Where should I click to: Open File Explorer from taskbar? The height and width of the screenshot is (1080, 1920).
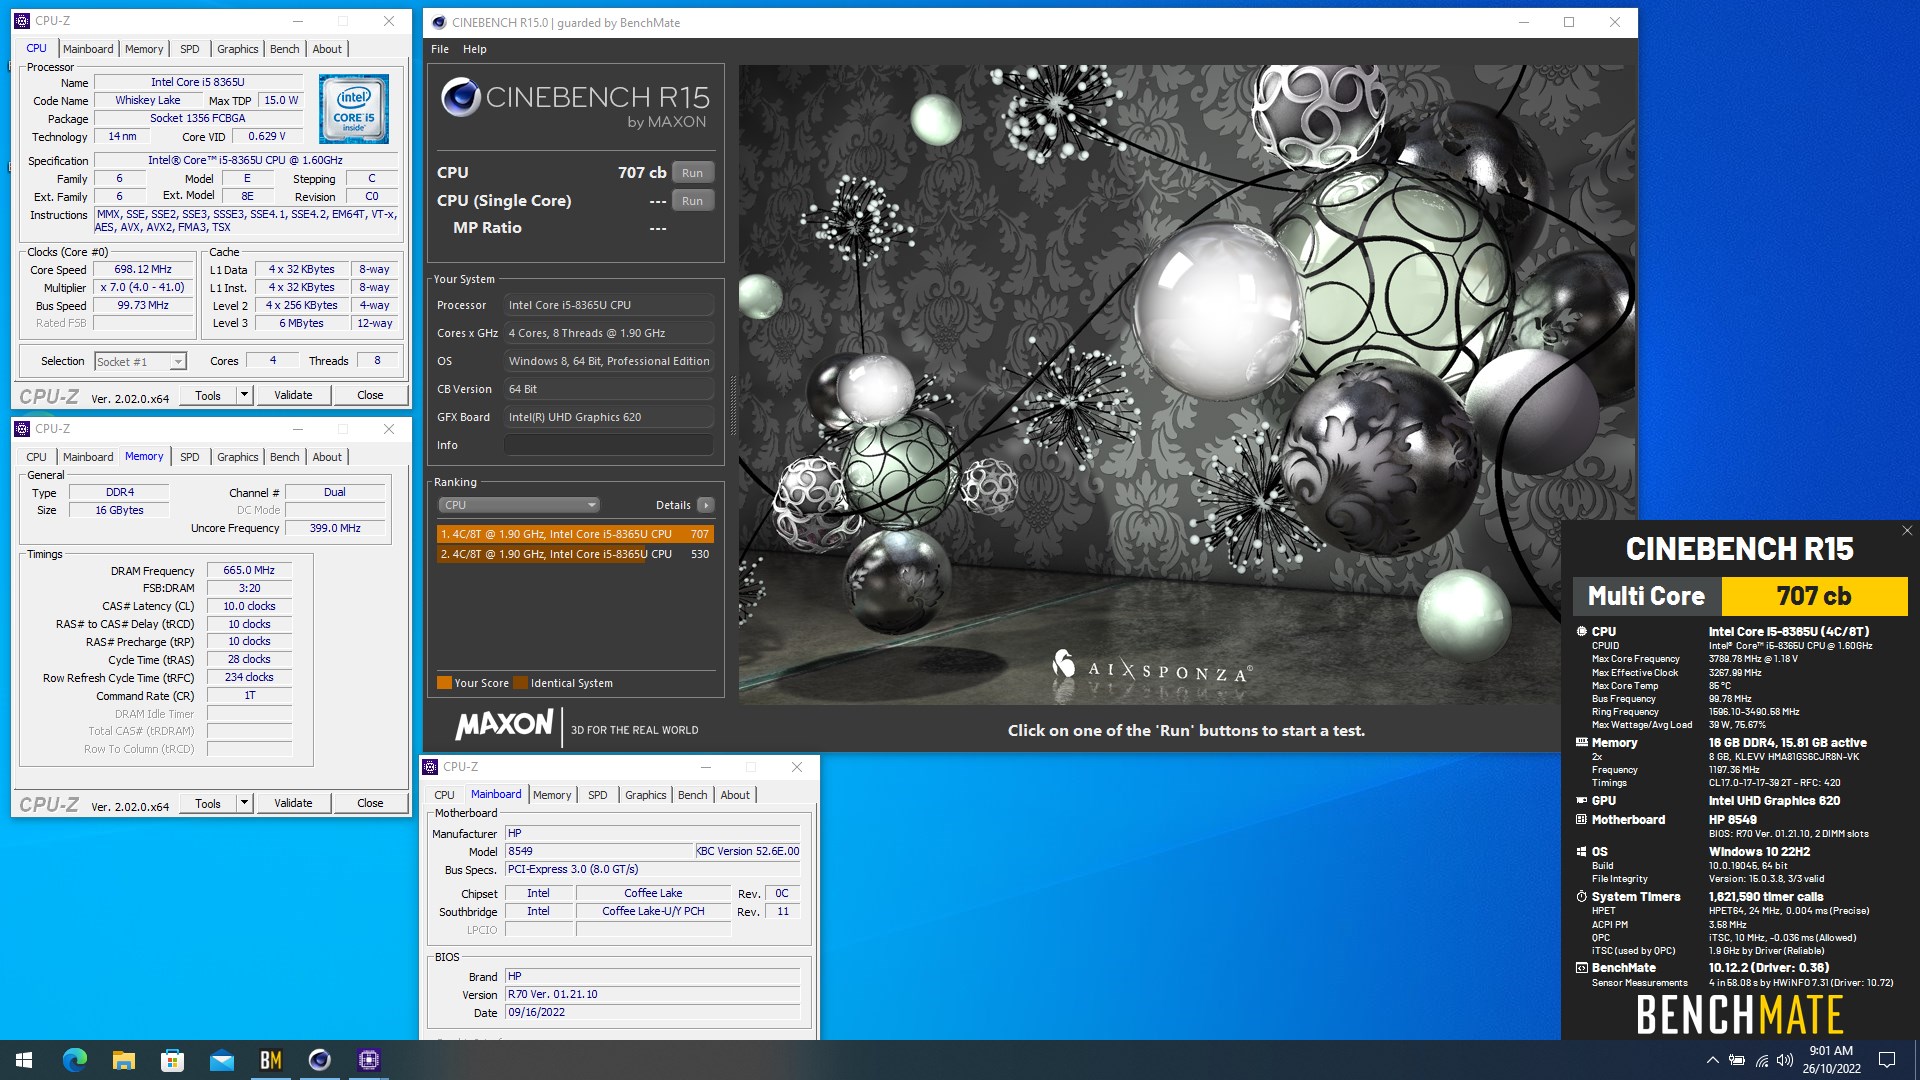(x=124, y=1060)
